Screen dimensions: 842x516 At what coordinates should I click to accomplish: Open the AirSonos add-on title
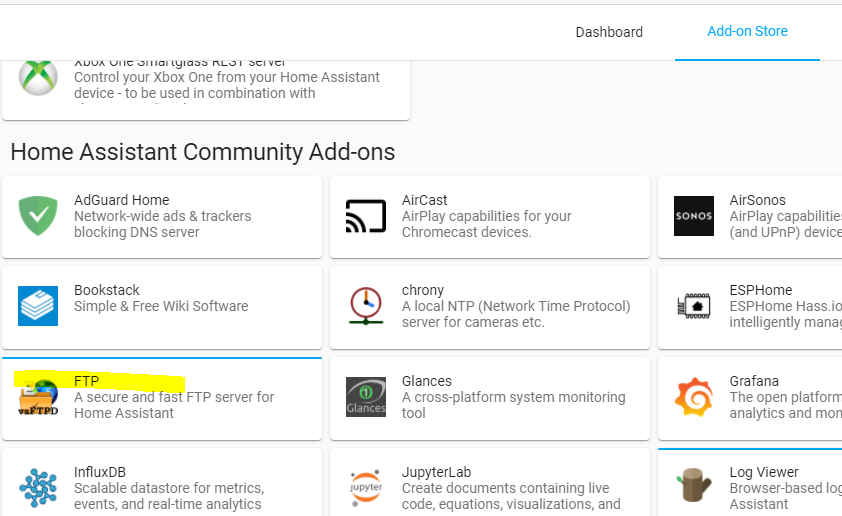(757, 200)
